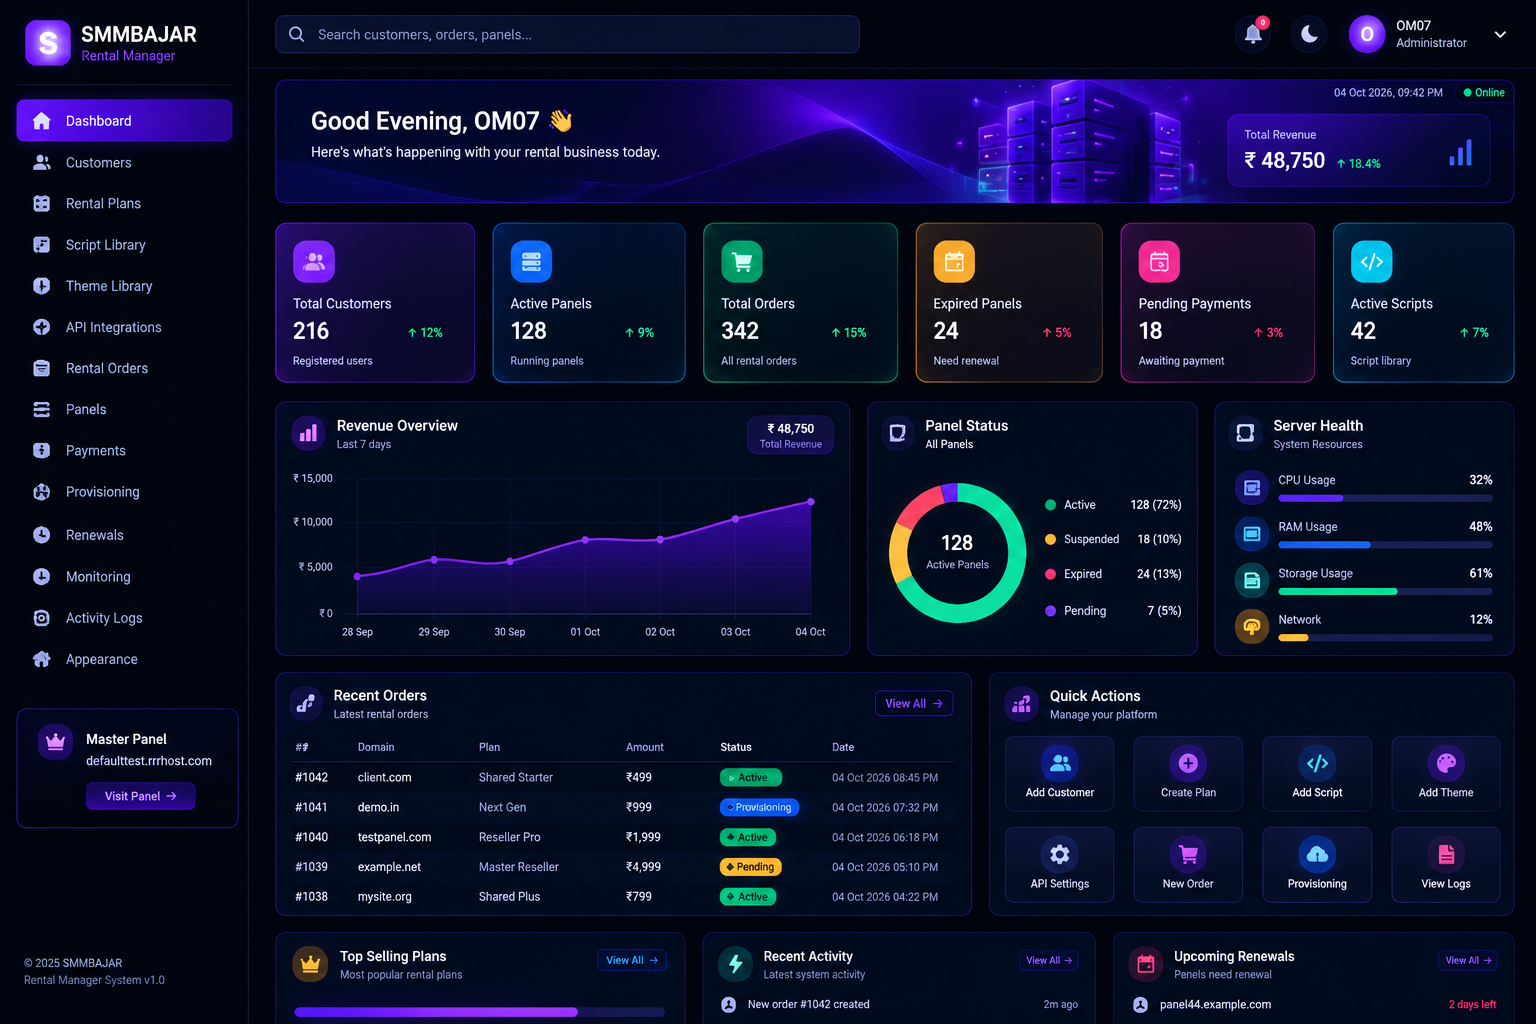This screenshot has width=1536, height=1024.
Task: Click the Add Customer quick action icon
Action: tap(1060, 763)
